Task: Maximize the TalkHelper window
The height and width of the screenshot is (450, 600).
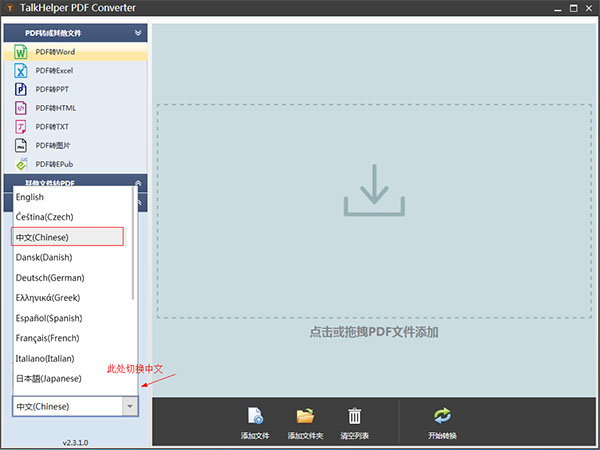Action: click(574, 8)
